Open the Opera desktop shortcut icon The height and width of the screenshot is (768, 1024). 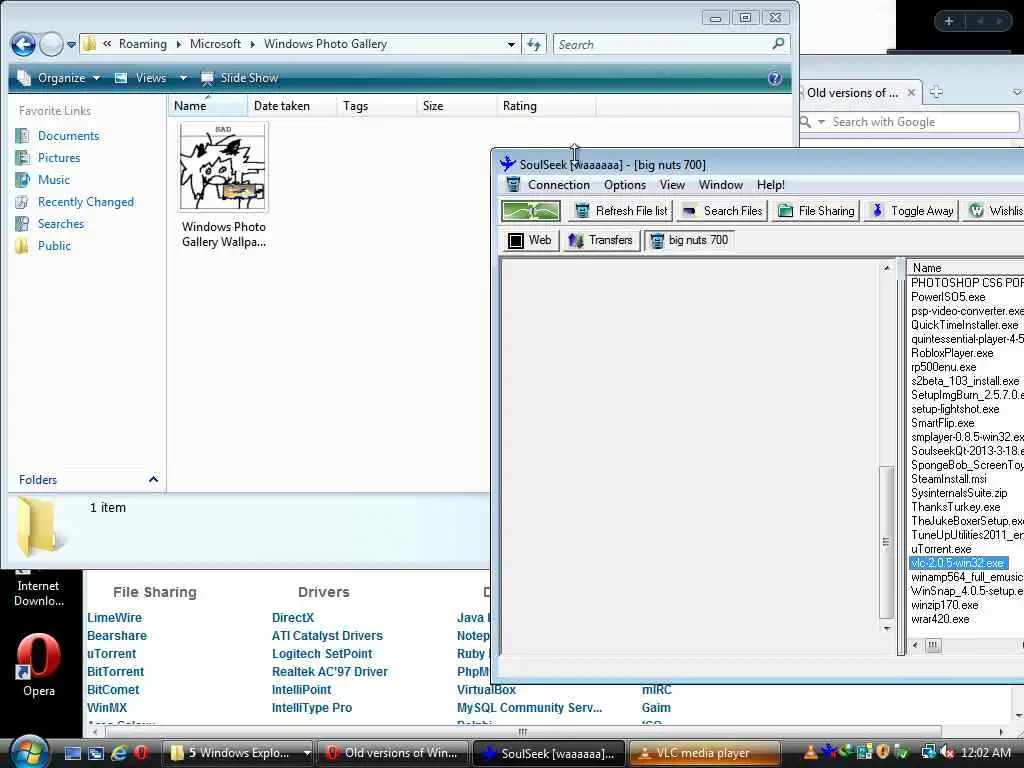(39, 665)
